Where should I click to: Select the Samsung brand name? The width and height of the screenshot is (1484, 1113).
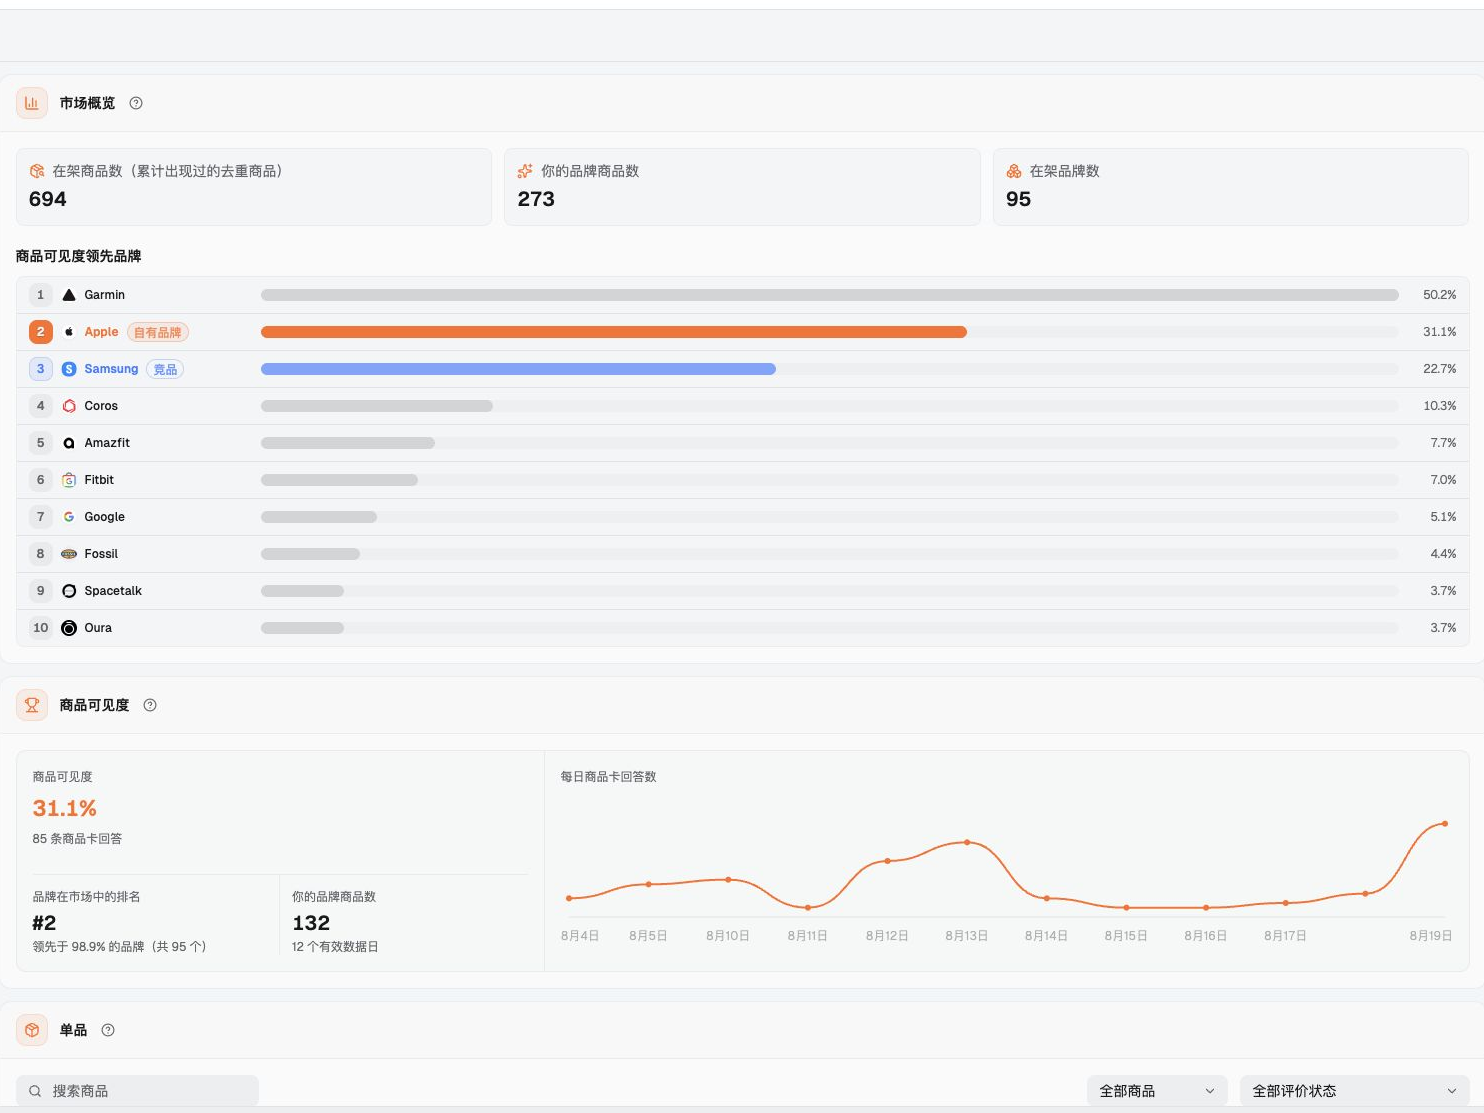point(111,369)
